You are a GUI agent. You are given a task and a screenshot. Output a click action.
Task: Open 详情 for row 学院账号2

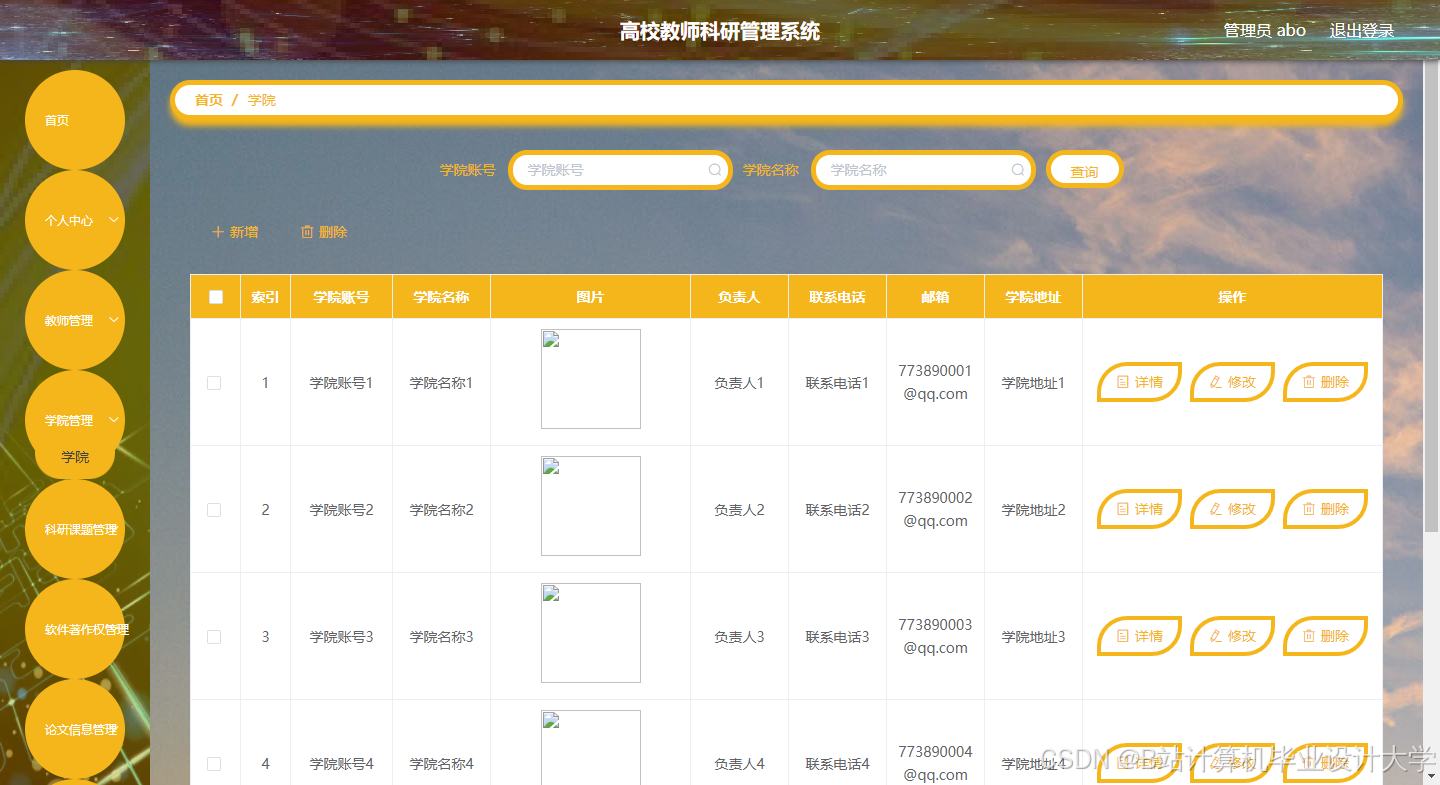coord(1140,509)
